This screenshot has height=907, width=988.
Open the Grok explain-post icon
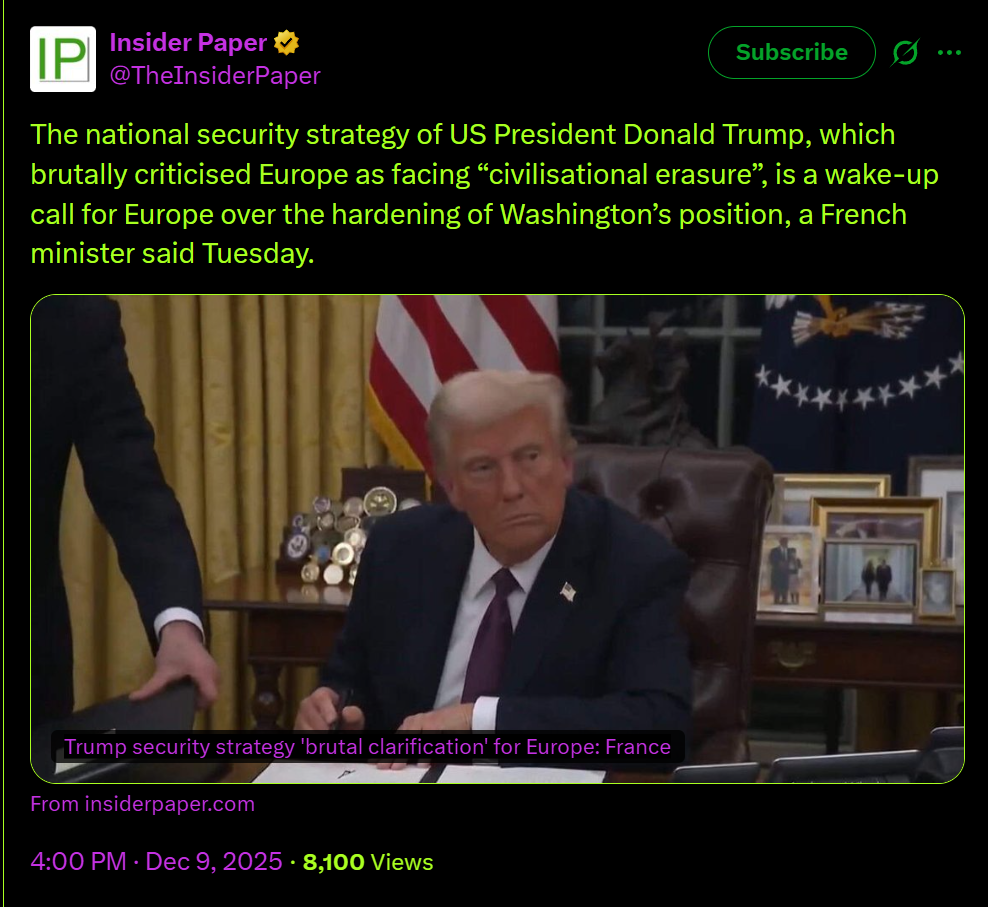pos(905,52)
